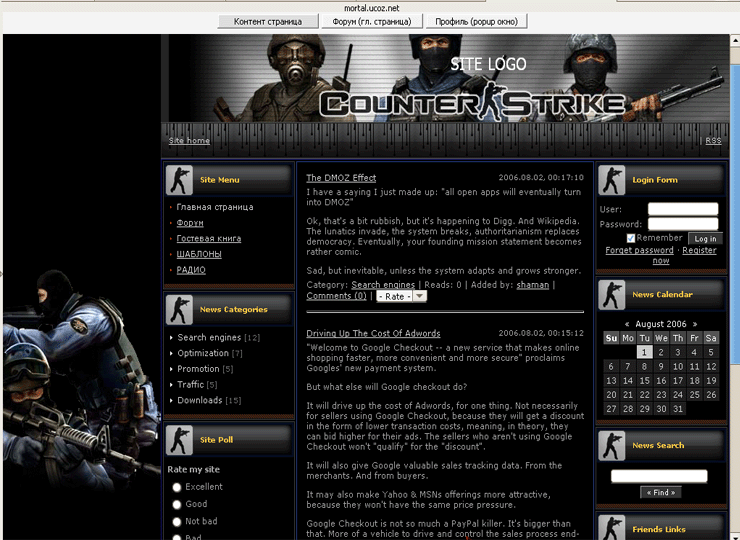740x540 pixels.
Task: Click the News Categories soldier icon
Action: [x=179, y=310]
